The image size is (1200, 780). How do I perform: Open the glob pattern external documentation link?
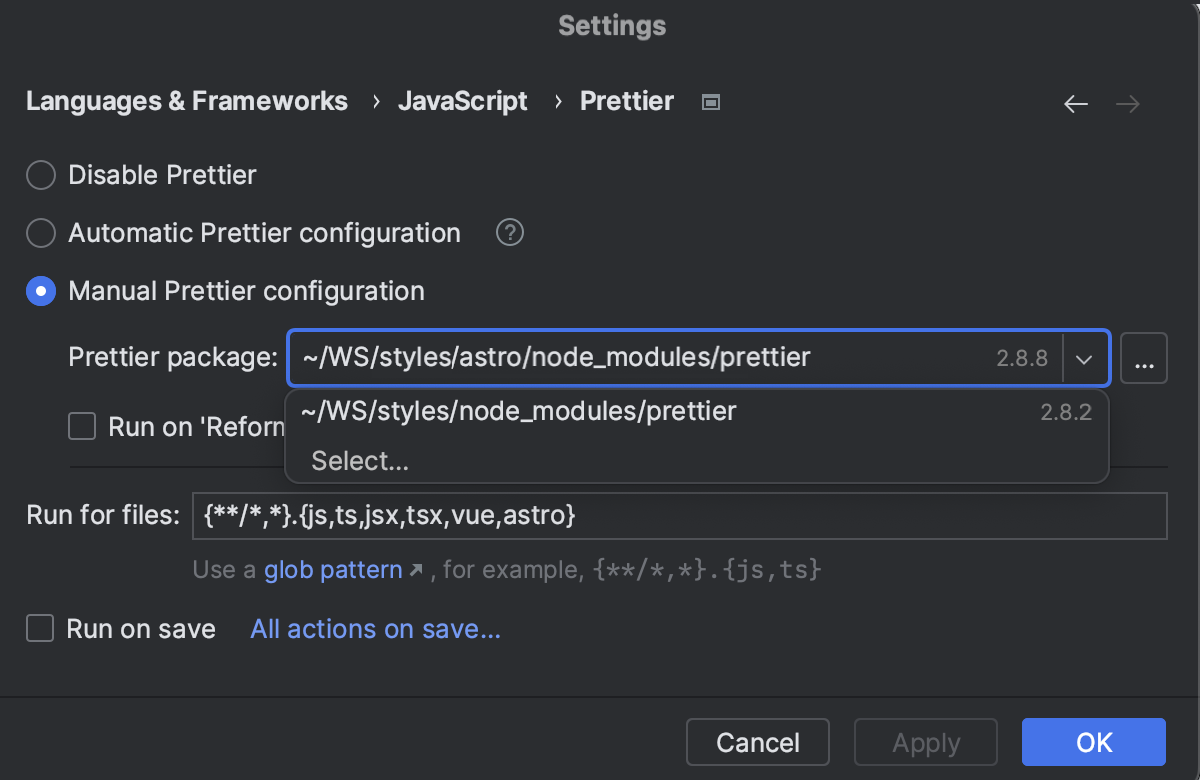(333, 569)
